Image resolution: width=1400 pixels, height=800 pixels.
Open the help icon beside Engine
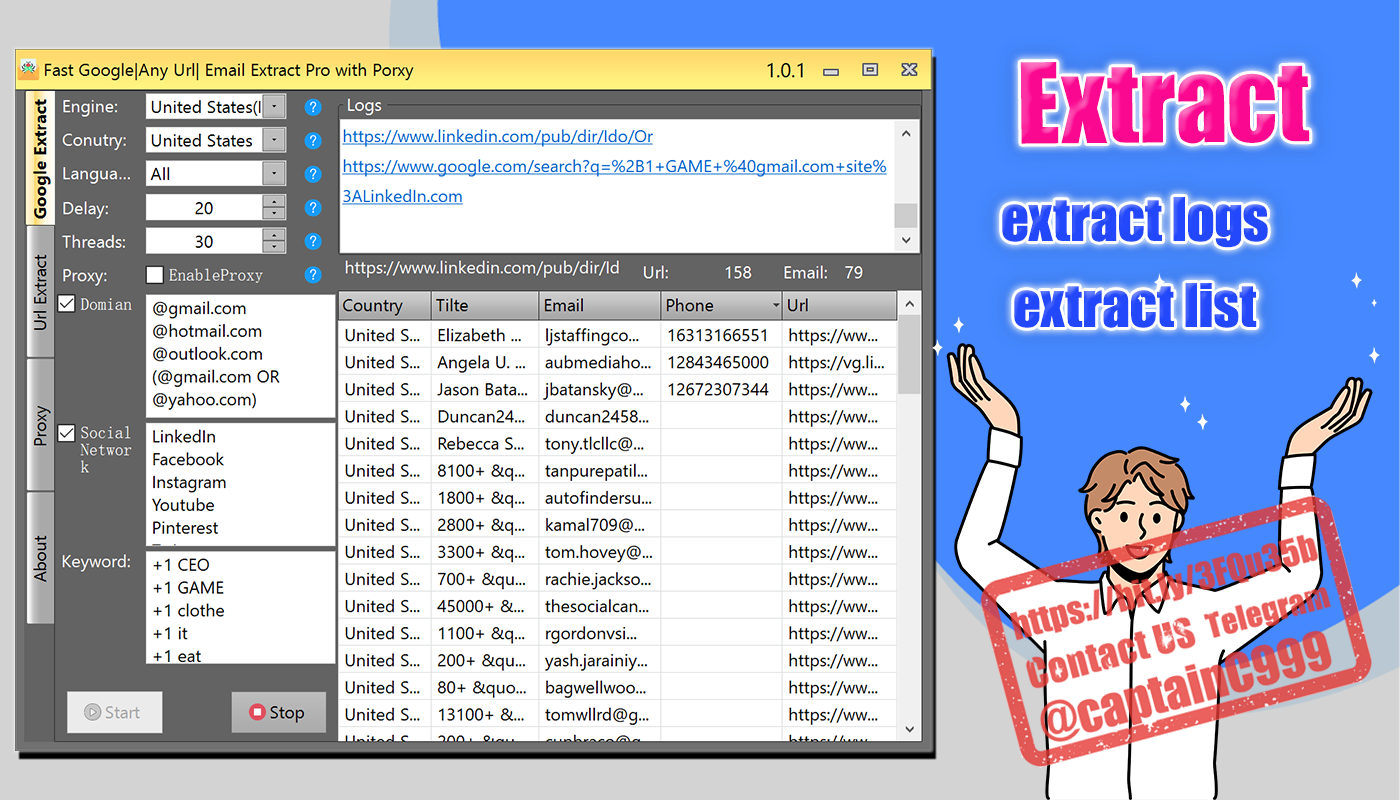[313, 107]
